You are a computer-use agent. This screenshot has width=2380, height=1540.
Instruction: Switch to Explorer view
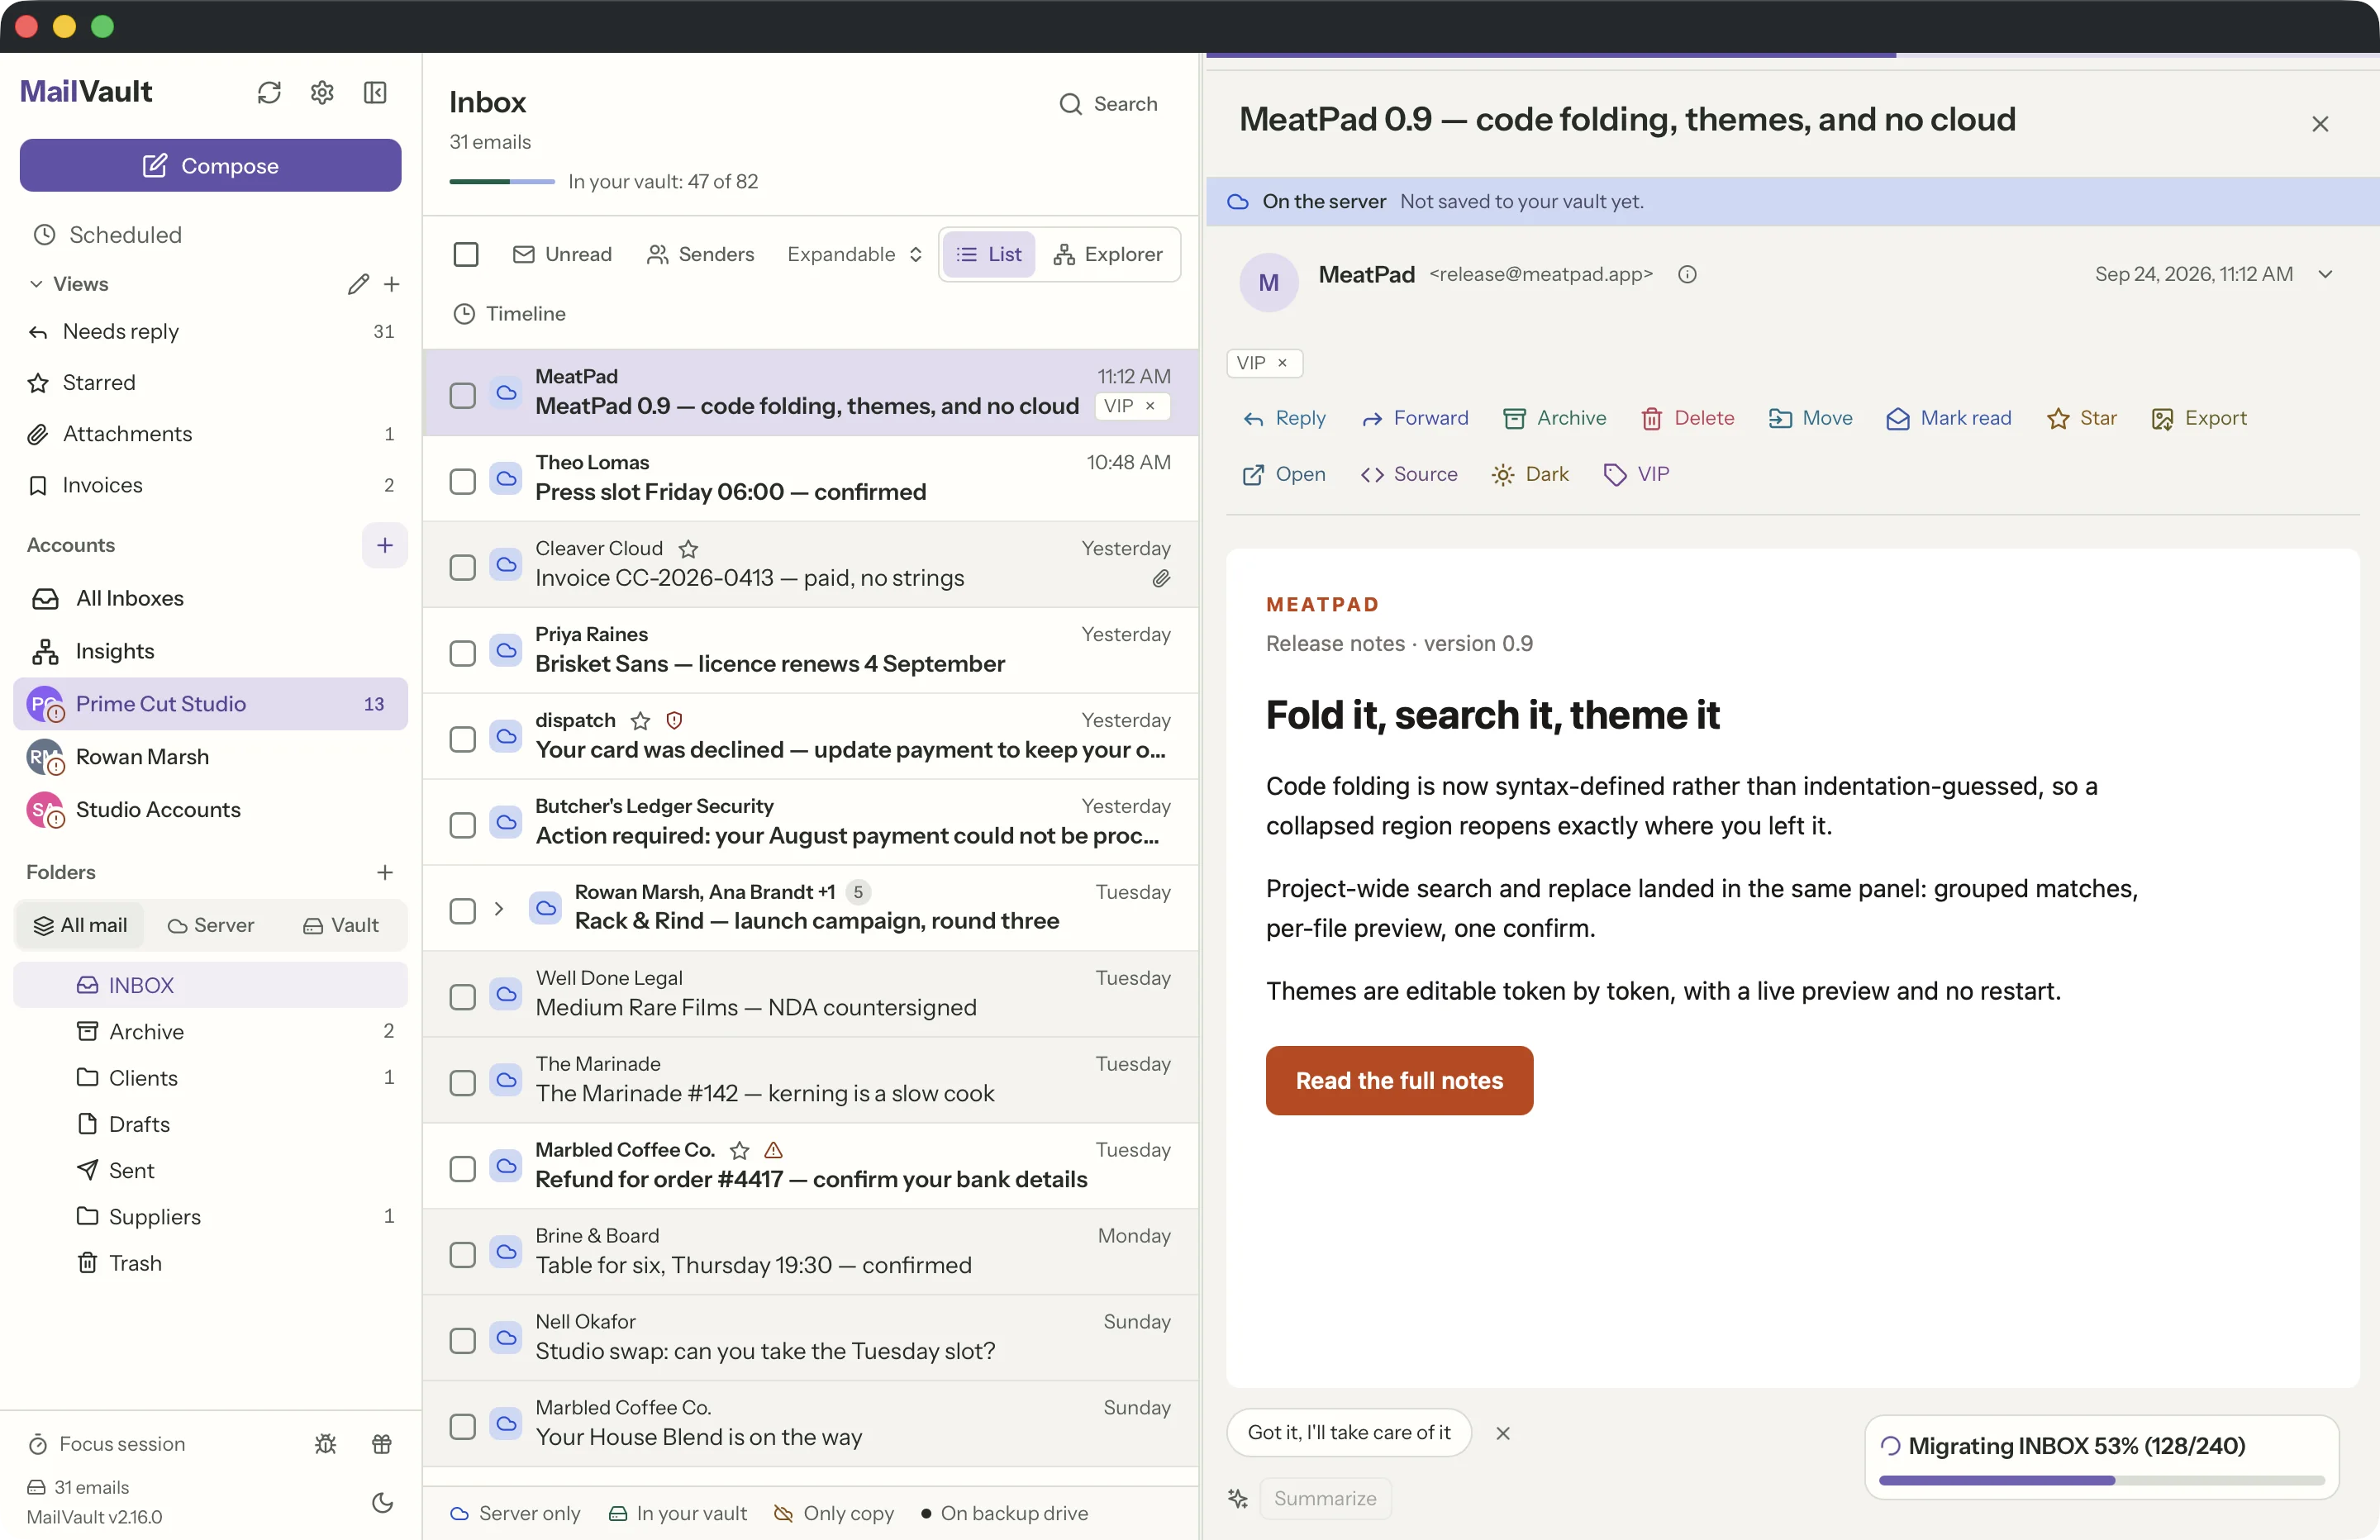click(1108, 254)
